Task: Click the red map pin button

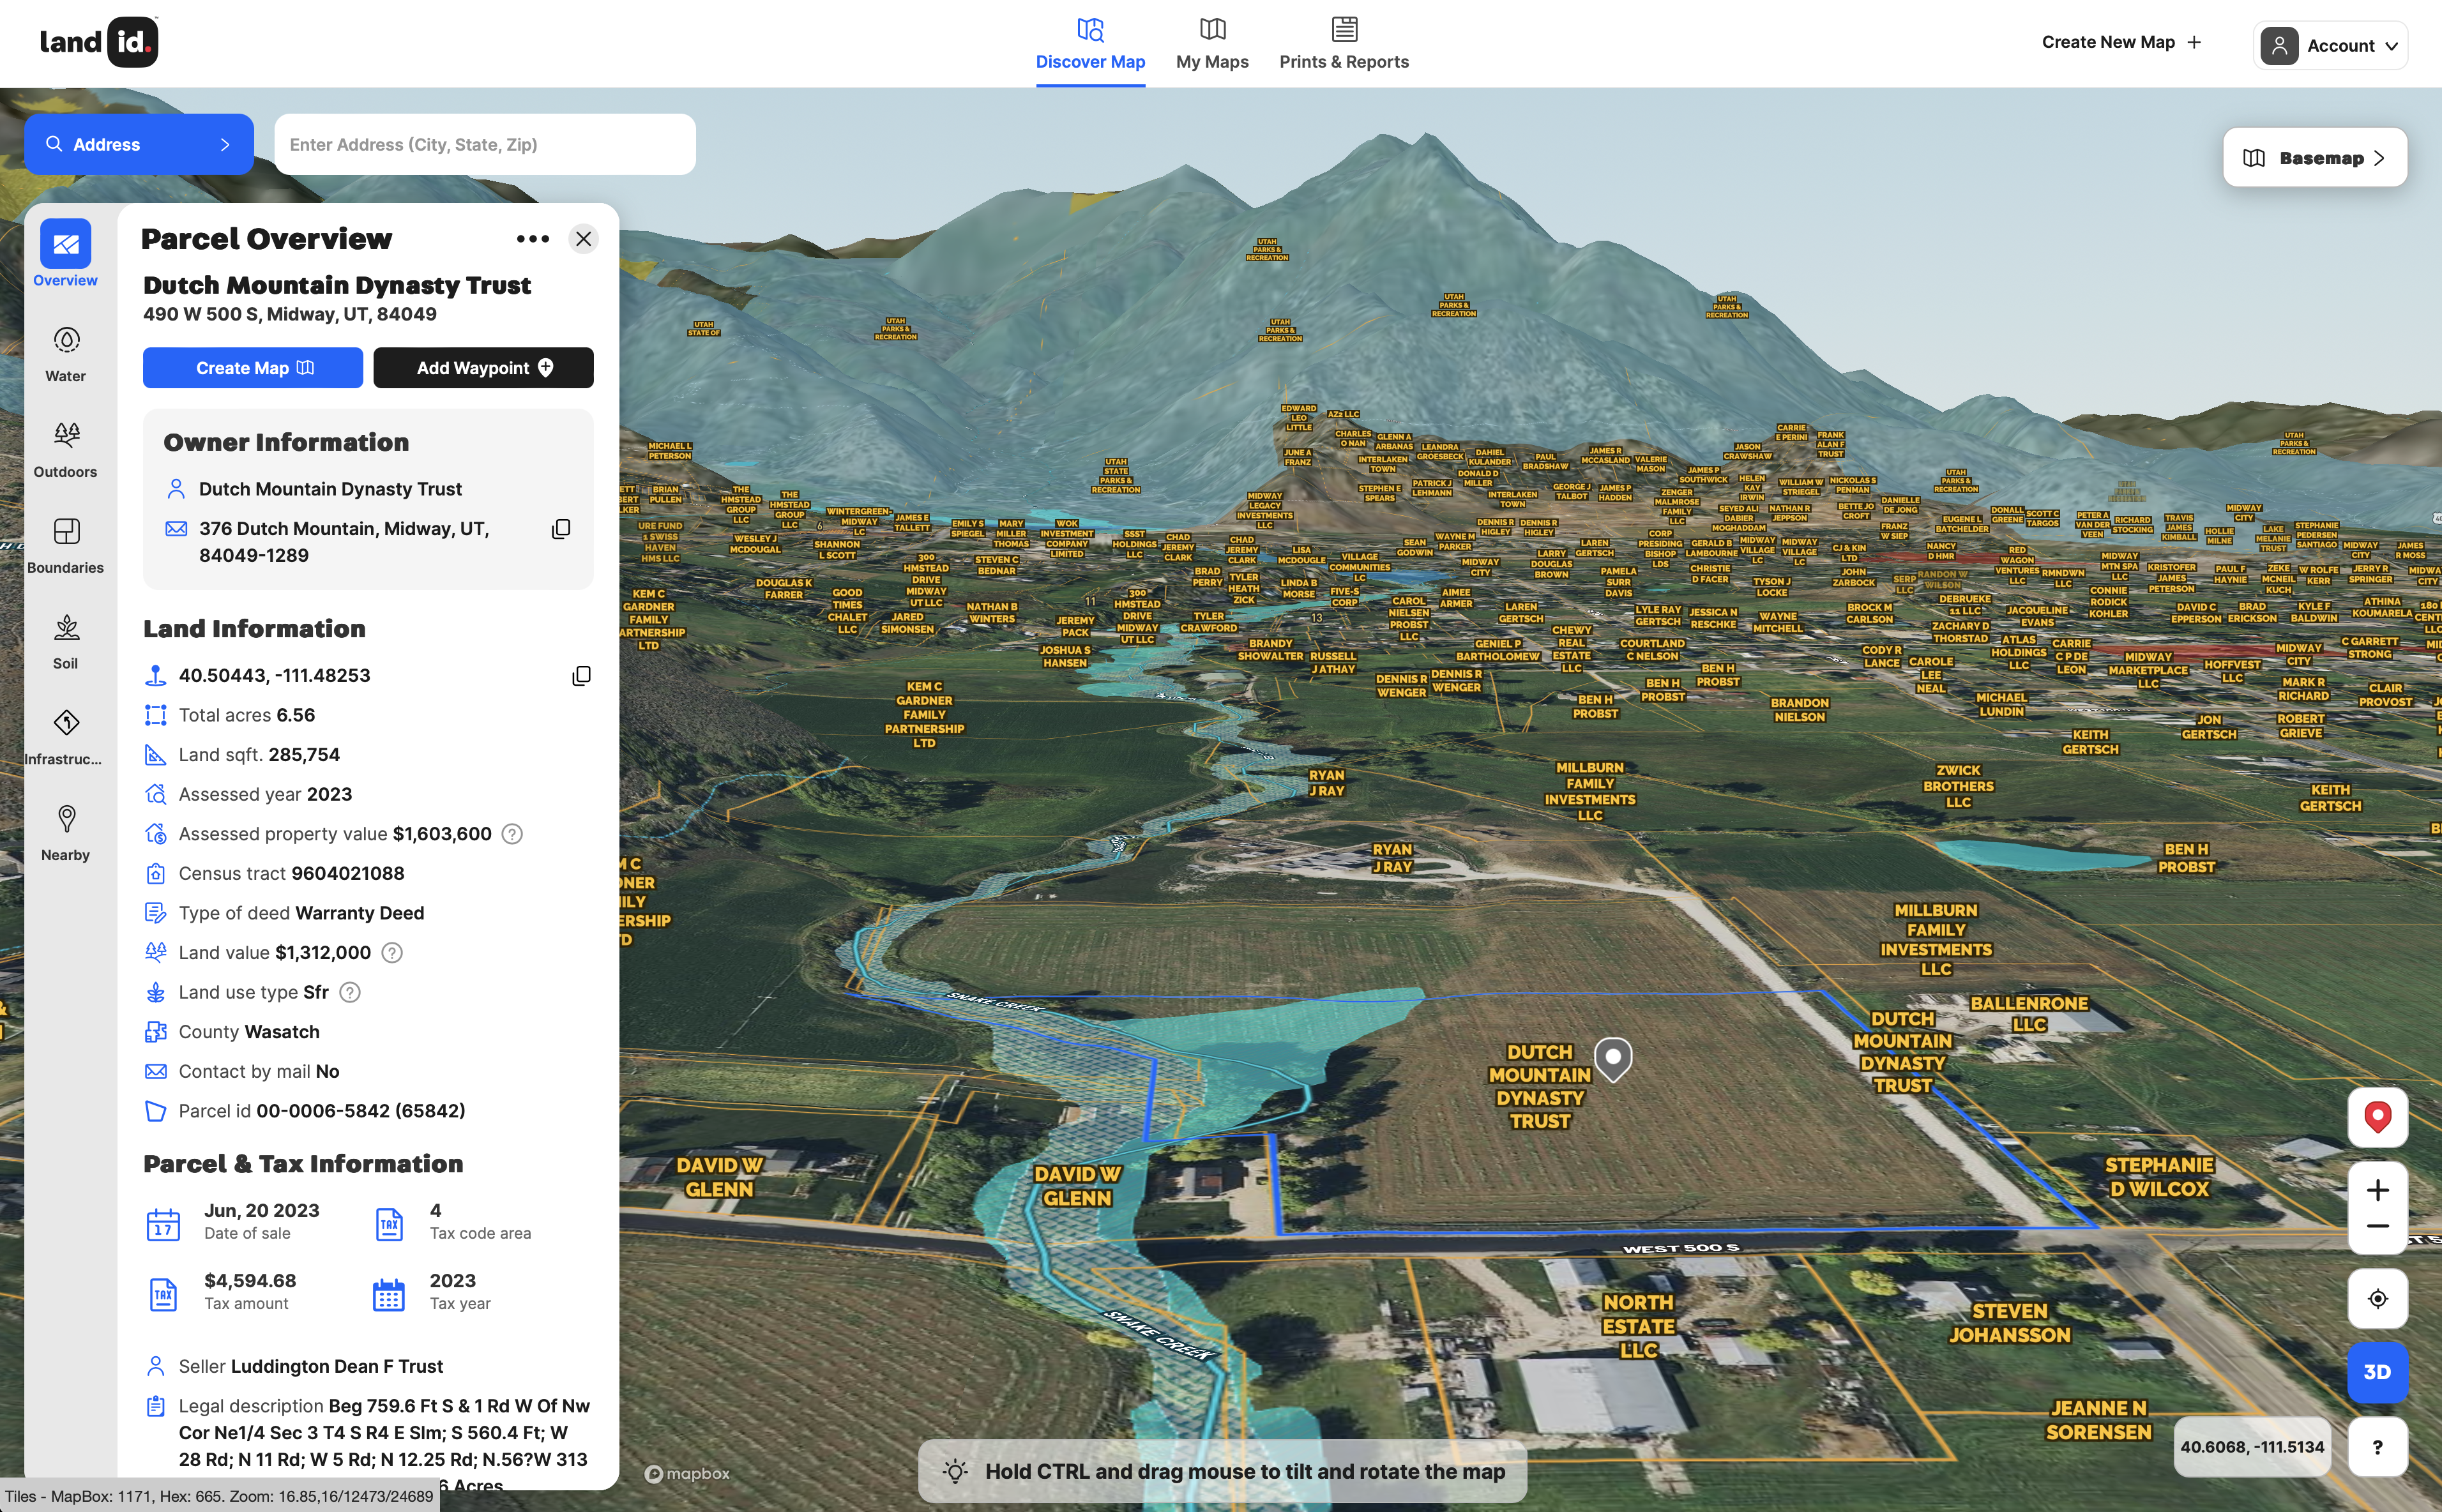Action: (2377, 1117)
